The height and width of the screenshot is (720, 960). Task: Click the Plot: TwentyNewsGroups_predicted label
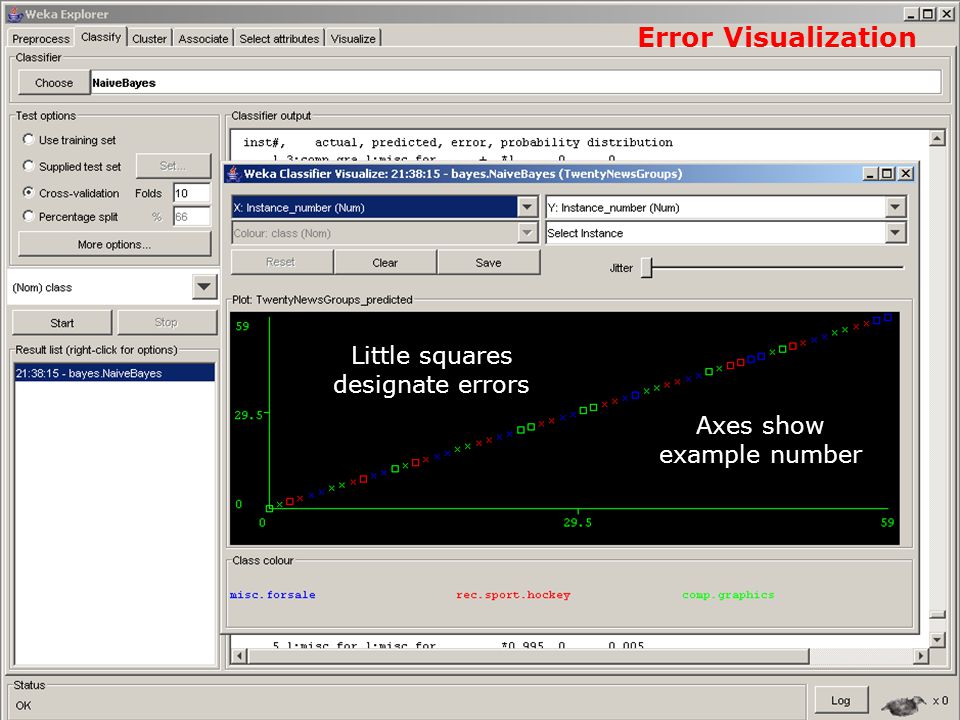[x=322, y=300]
